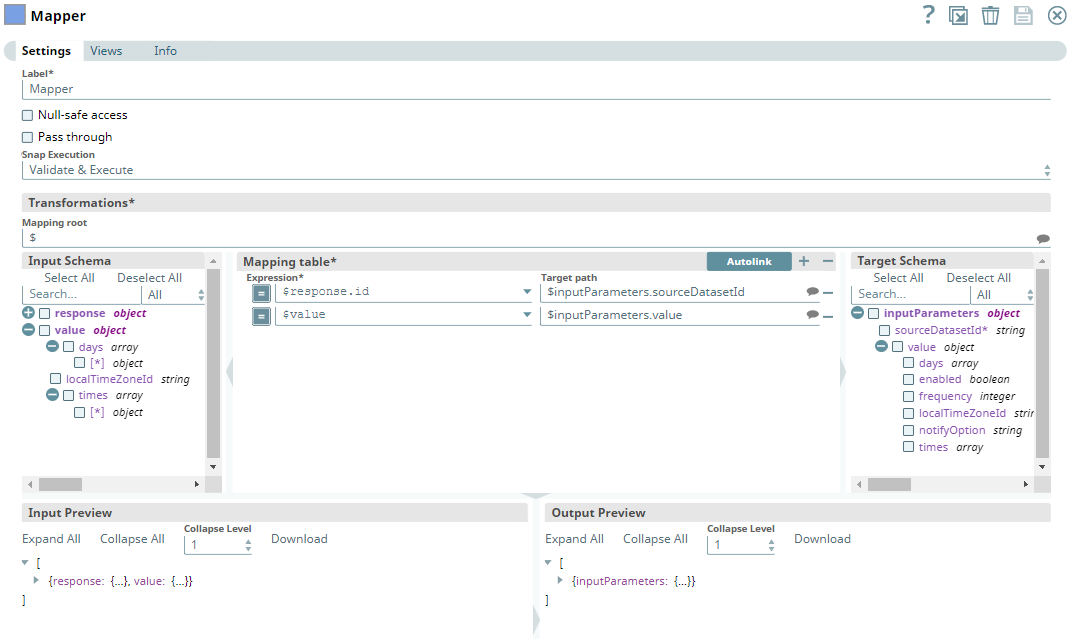The height and width of the screenshot is (639, 1072).
Task: Open the Mapper help icon
Action: [928, 14]
